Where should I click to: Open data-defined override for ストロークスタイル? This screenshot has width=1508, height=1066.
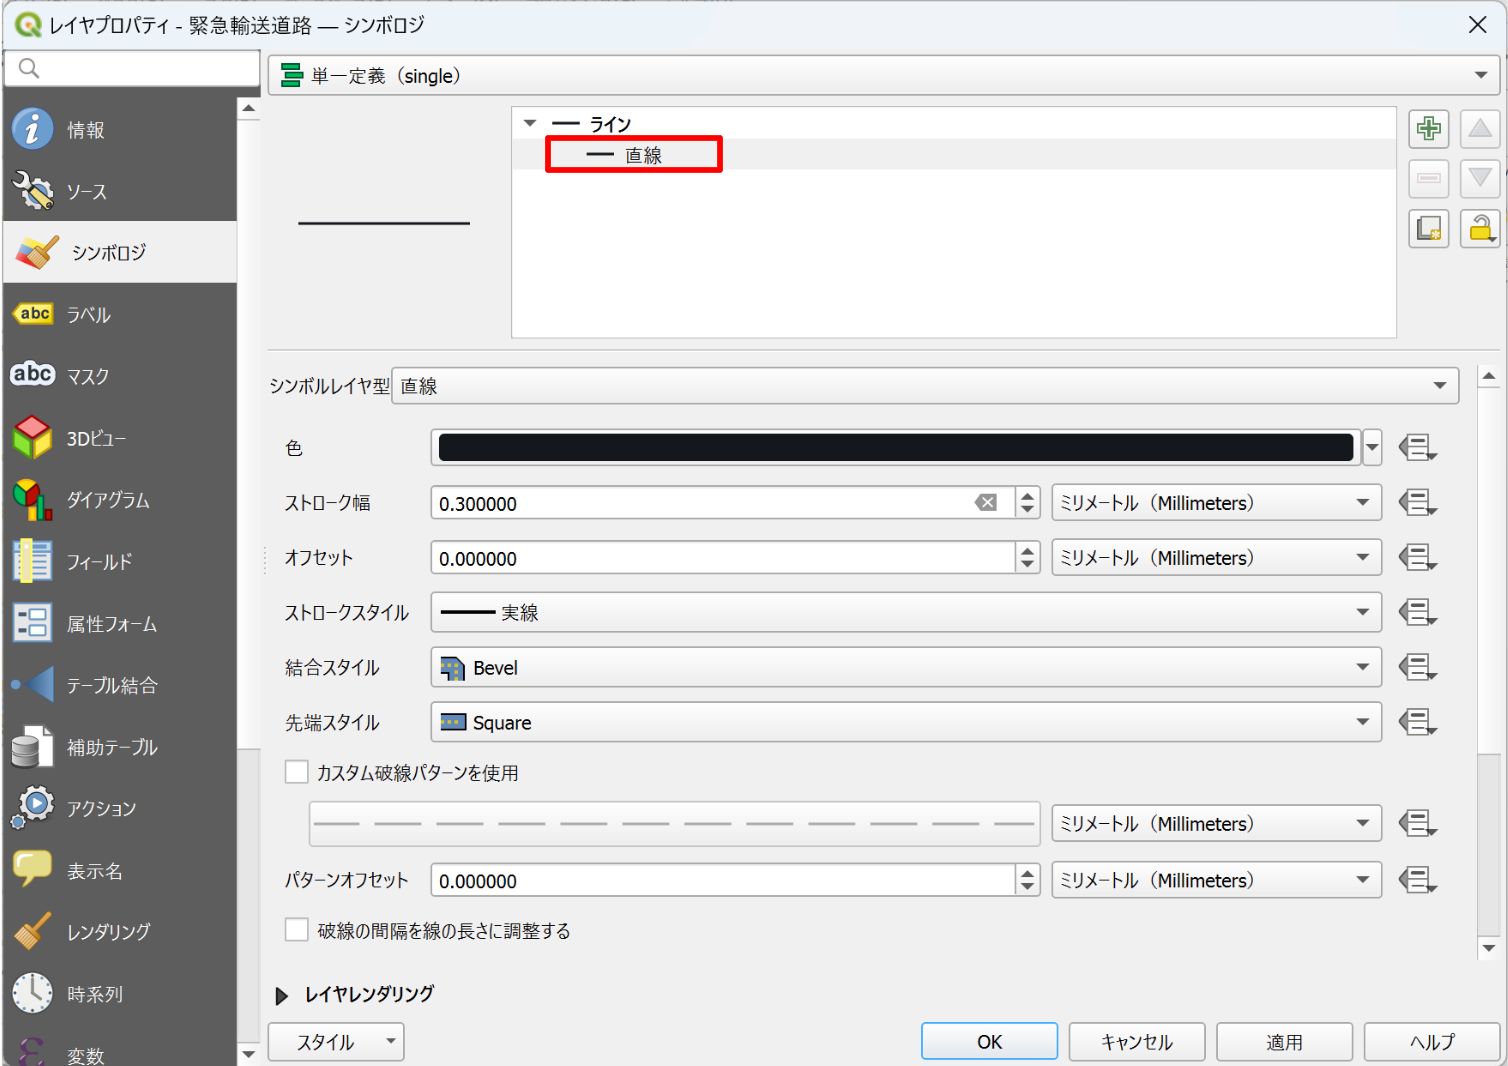coord(1417,612)
